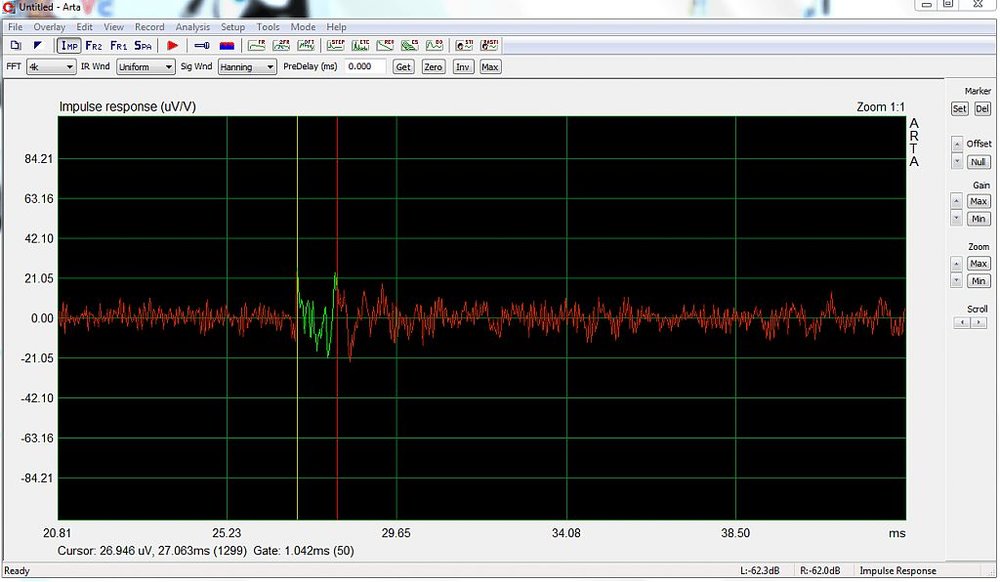
Task: Click the Max button beside Inv
Action: point(490,67)
